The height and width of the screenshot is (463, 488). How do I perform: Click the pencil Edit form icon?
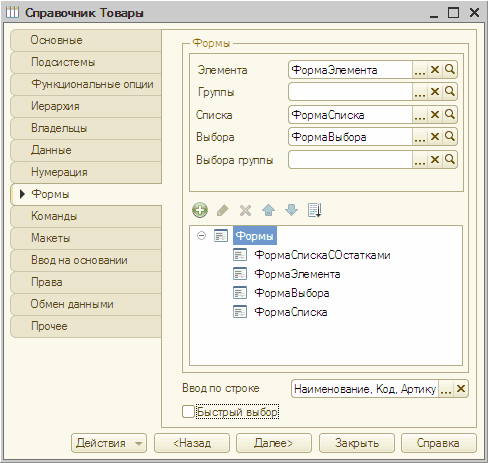[223, 210]
